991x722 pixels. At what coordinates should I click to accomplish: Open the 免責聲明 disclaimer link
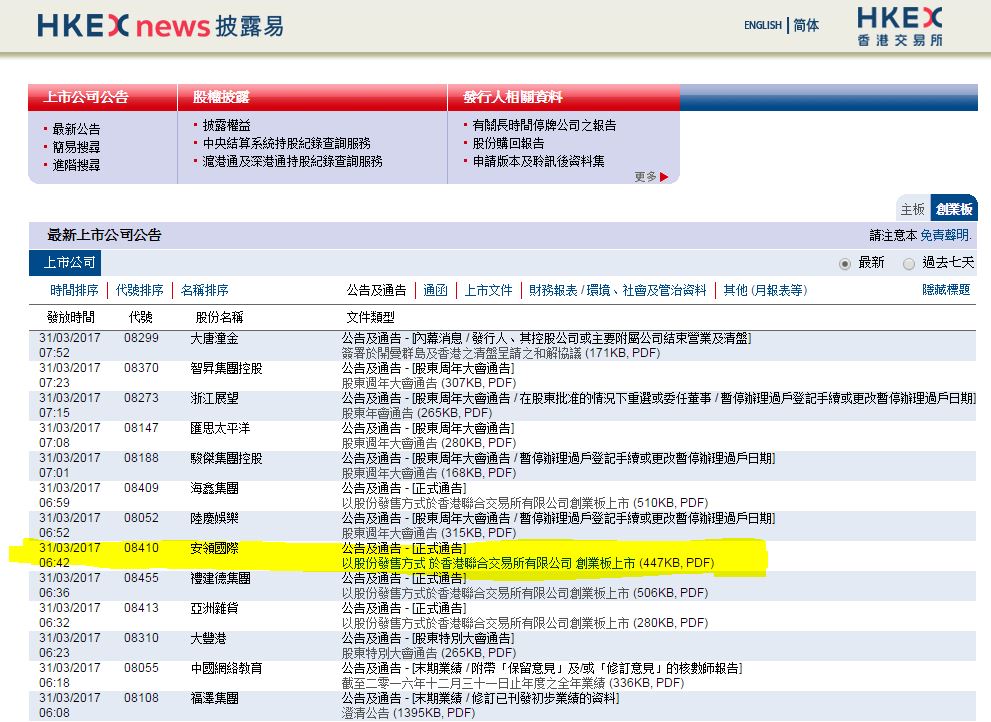[944, 235]
